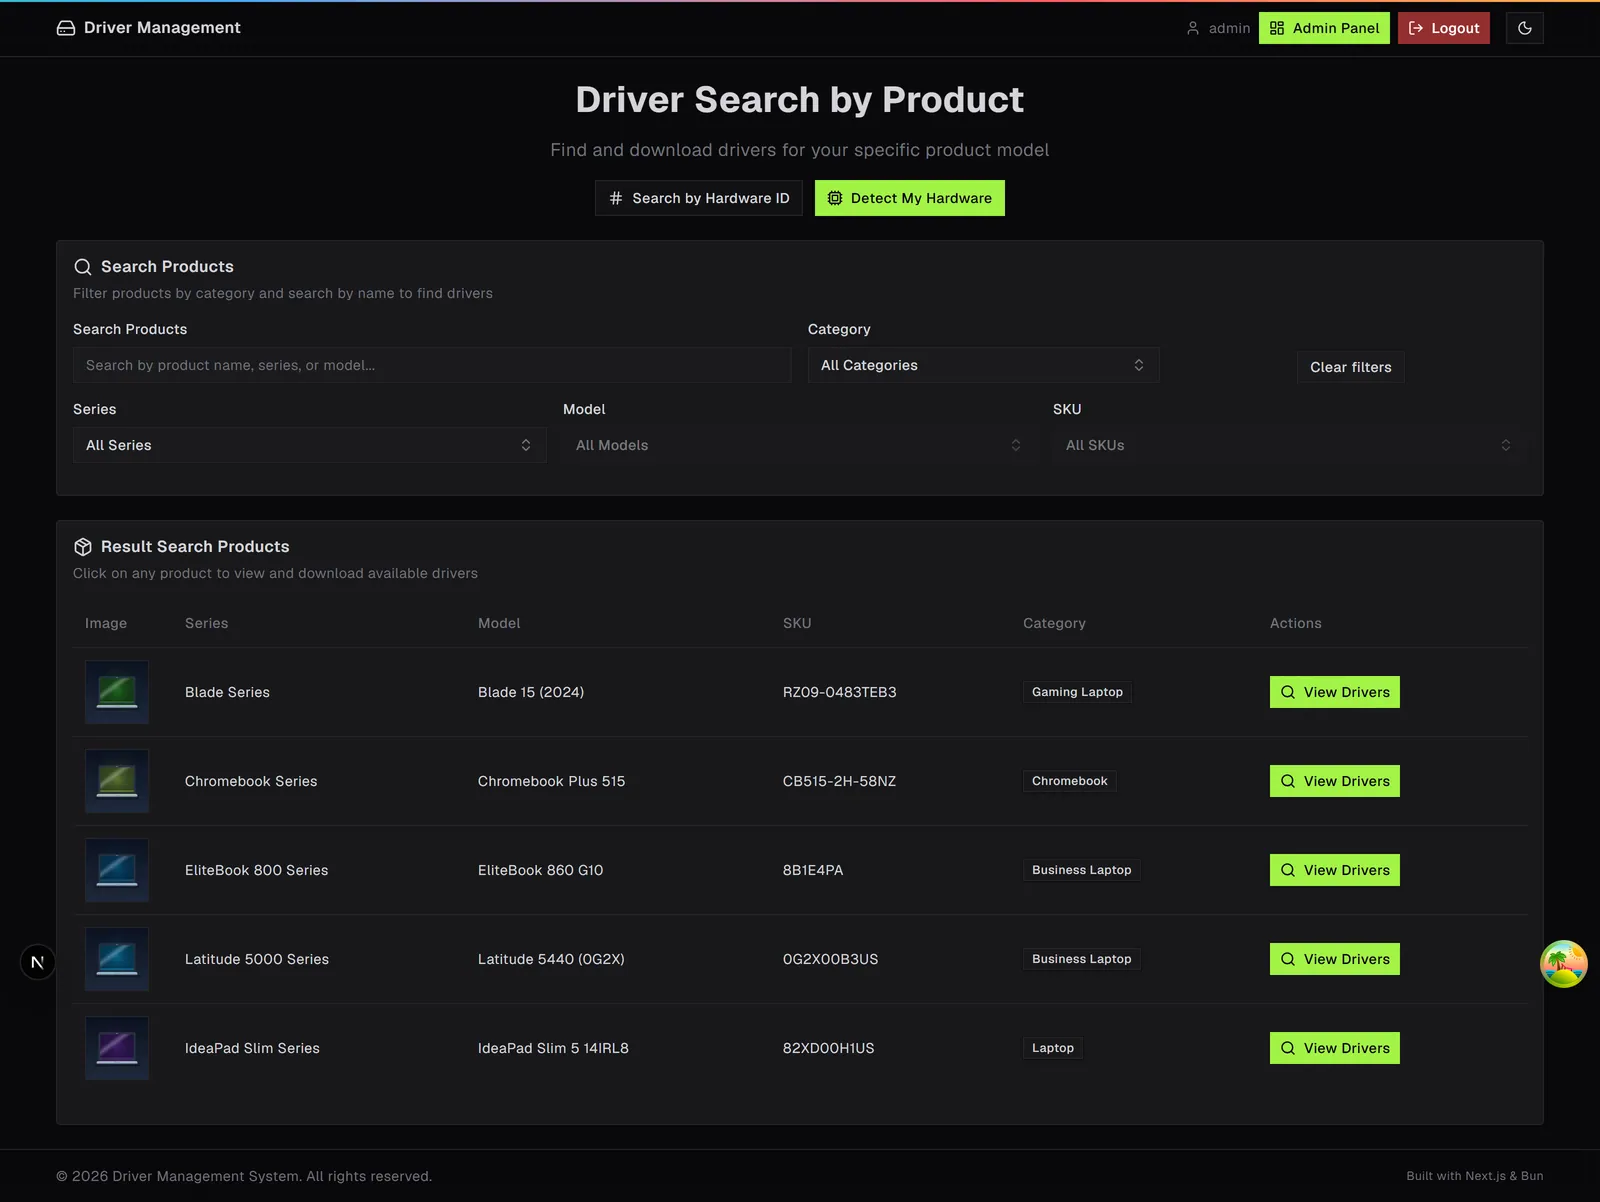The width and height of the screenshot is (1600, 1202).
Task: Open Search by Hardware ID
Action: [x=699, y=198]
